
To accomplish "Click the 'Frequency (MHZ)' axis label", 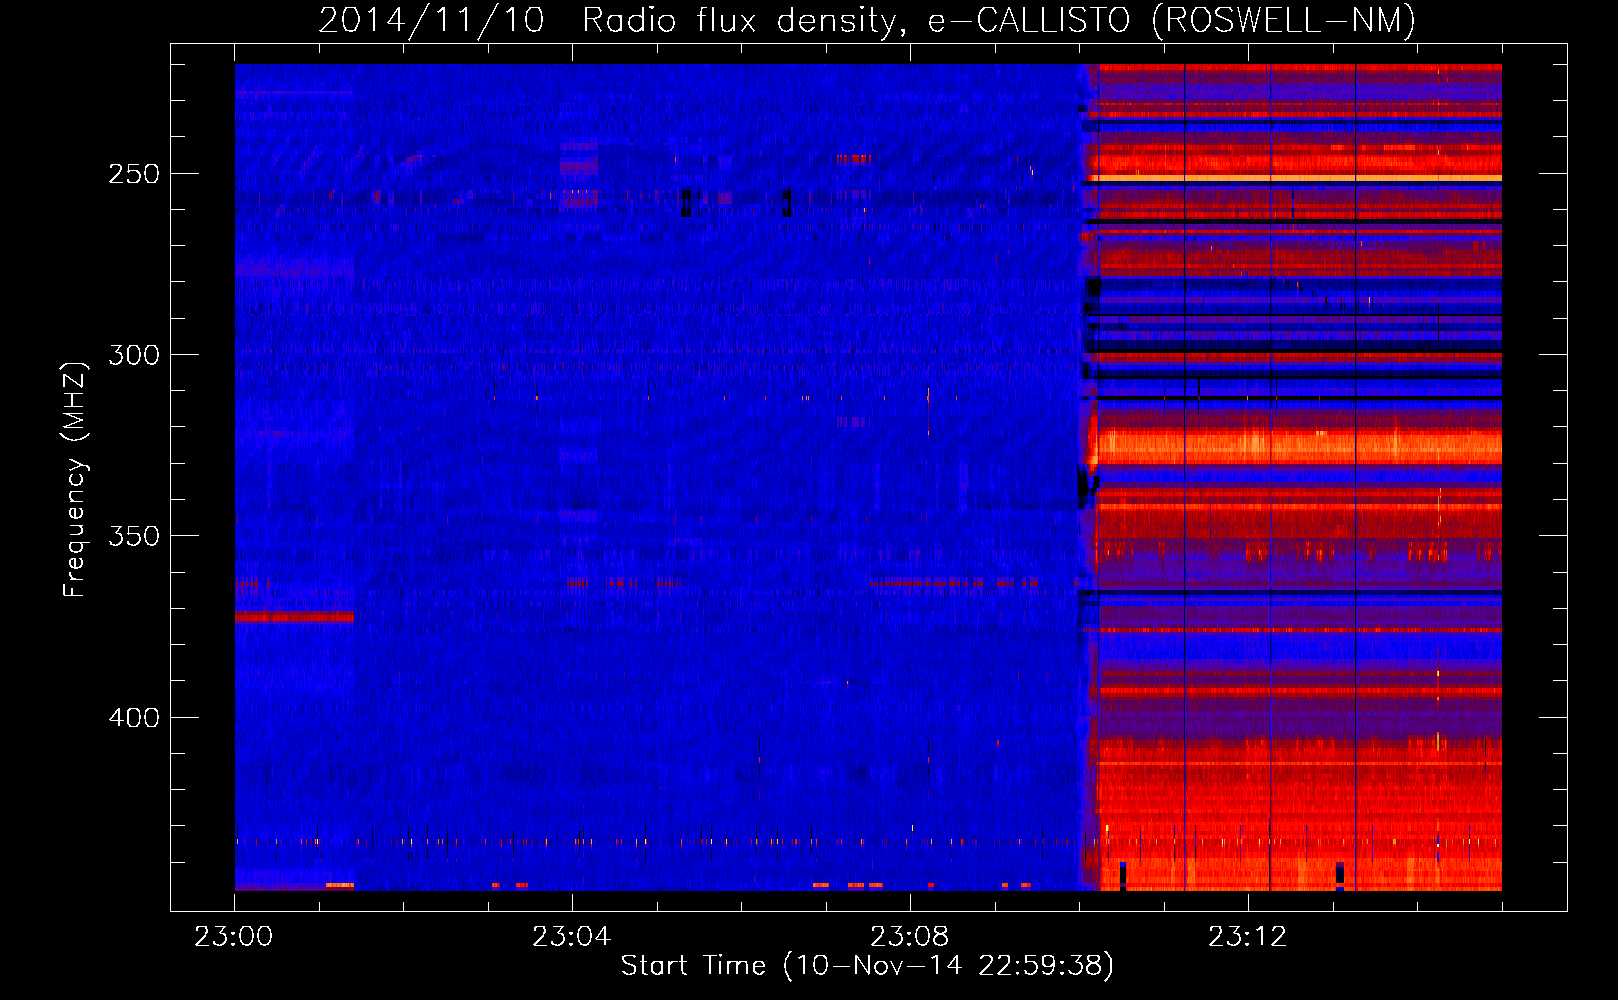I will 75,480.
